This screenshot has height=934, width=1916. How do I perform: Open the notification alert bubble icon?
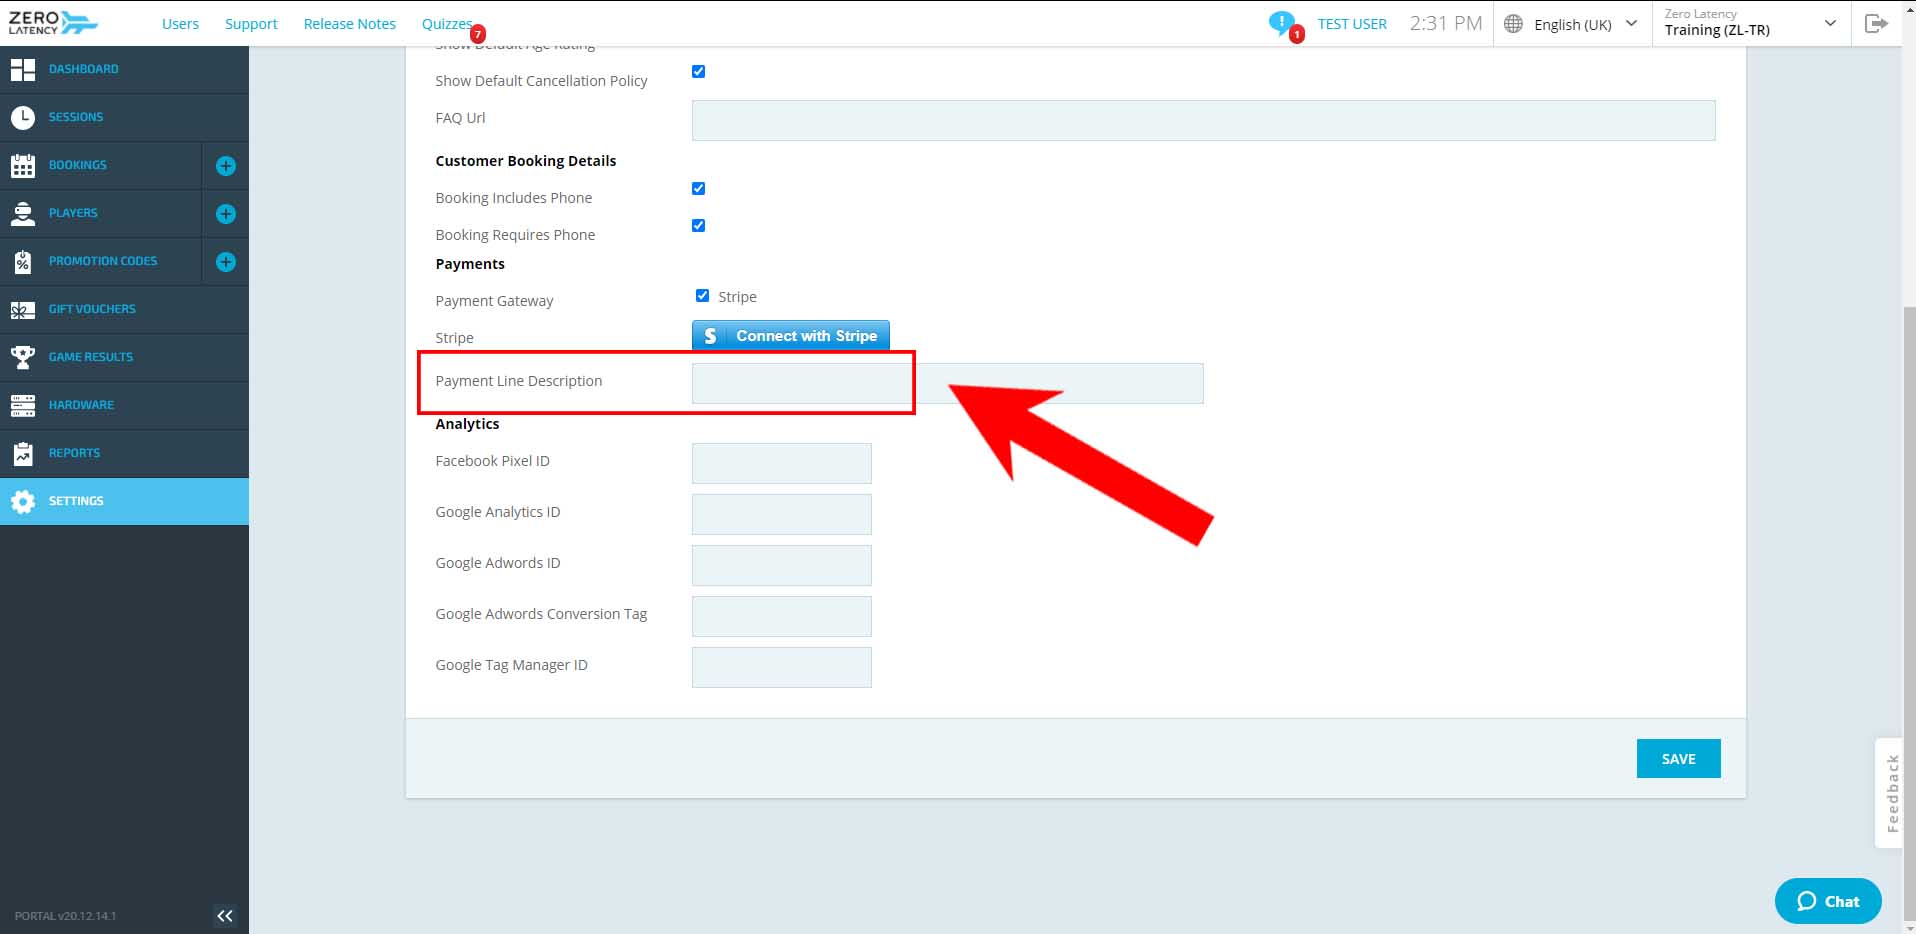tap(1282, 23)
